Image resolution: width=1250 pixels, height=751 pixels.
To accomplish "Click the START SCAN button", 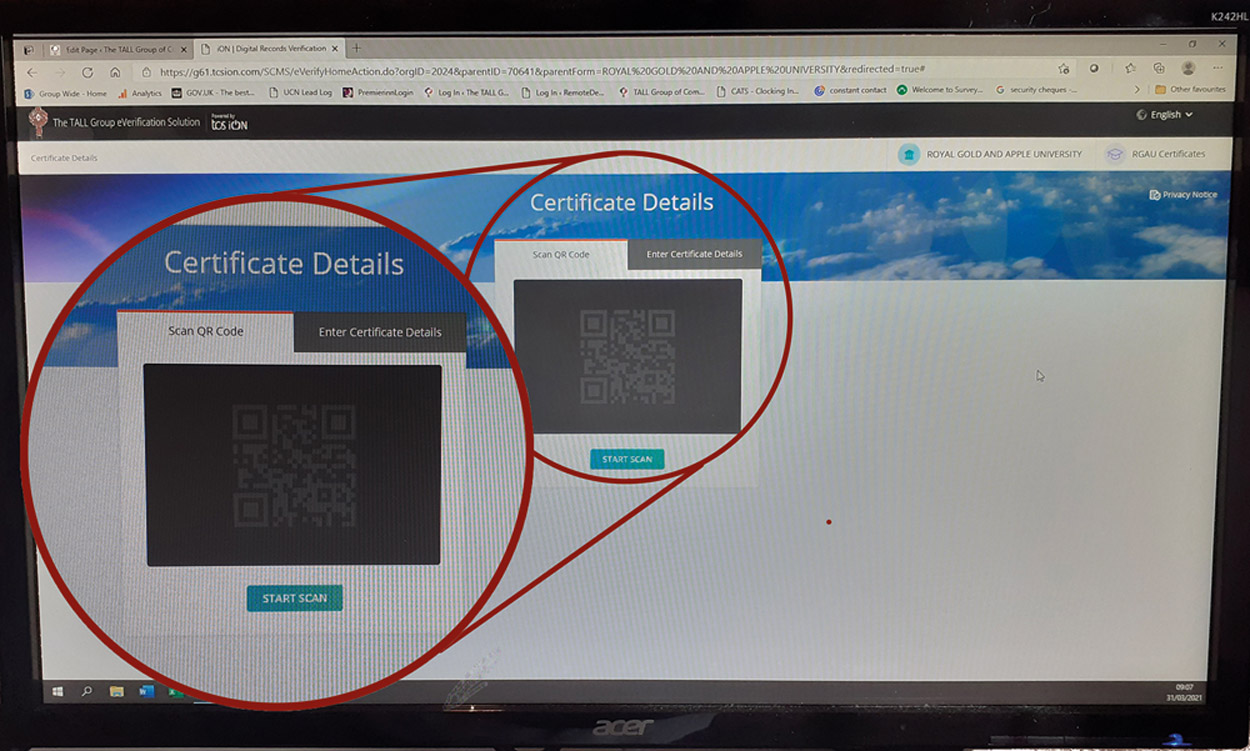I will [x=627, y=459].
